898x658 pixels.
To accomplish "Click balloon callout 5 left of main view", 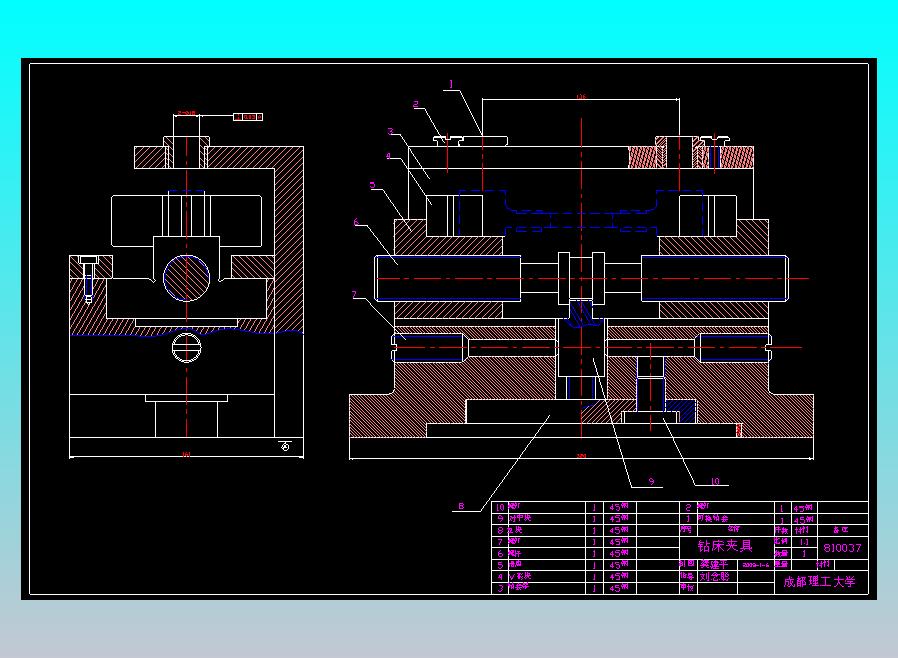I will 373,185.
